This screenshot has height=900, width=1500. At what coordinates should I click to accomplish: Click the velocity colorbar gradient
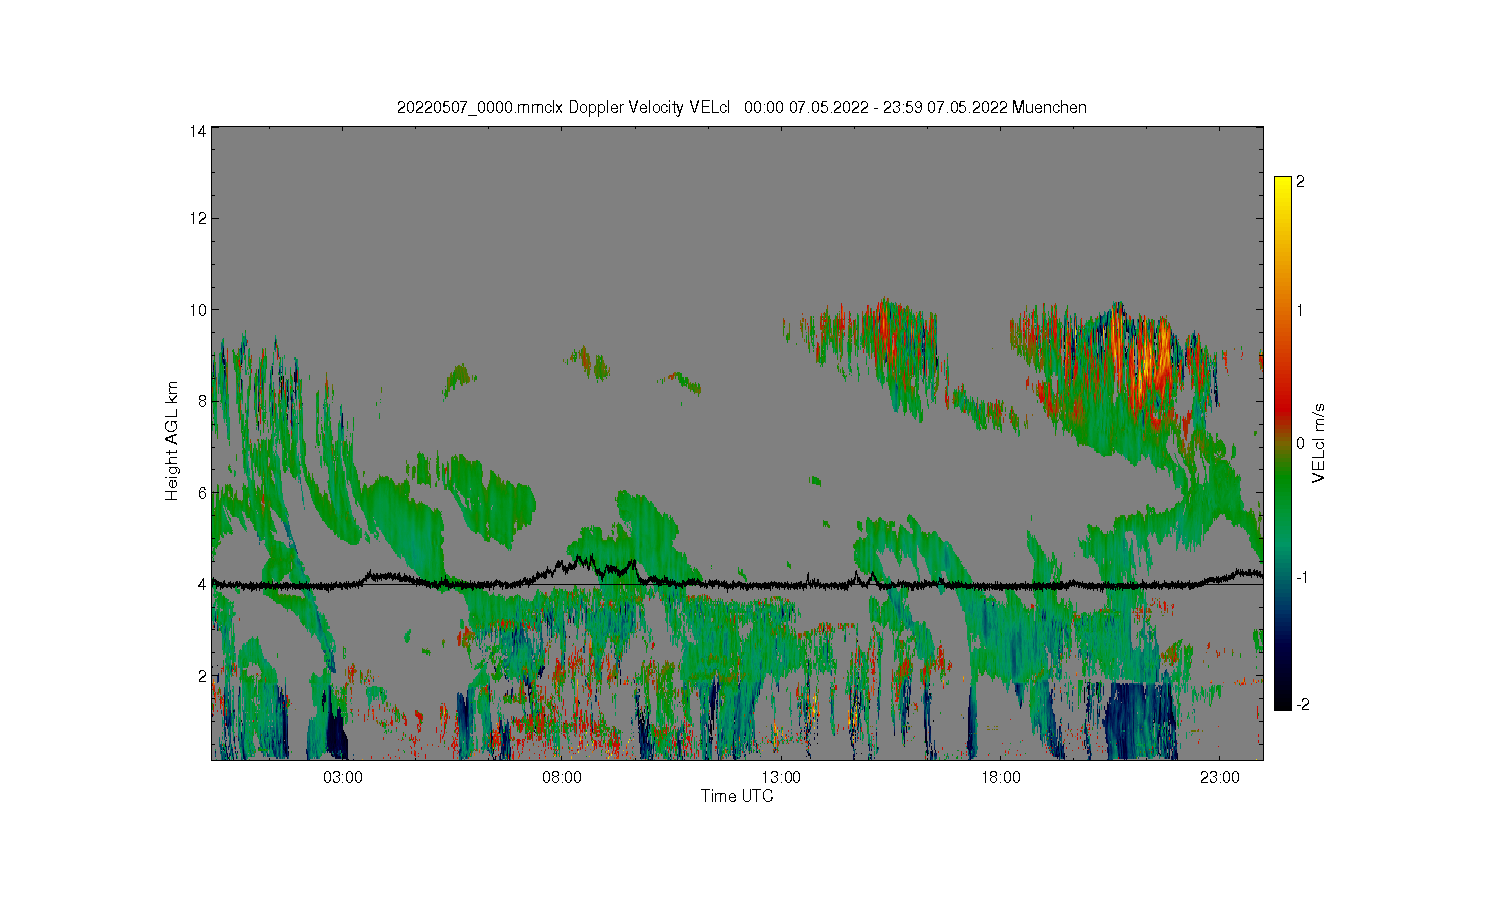pos(1282,443)
